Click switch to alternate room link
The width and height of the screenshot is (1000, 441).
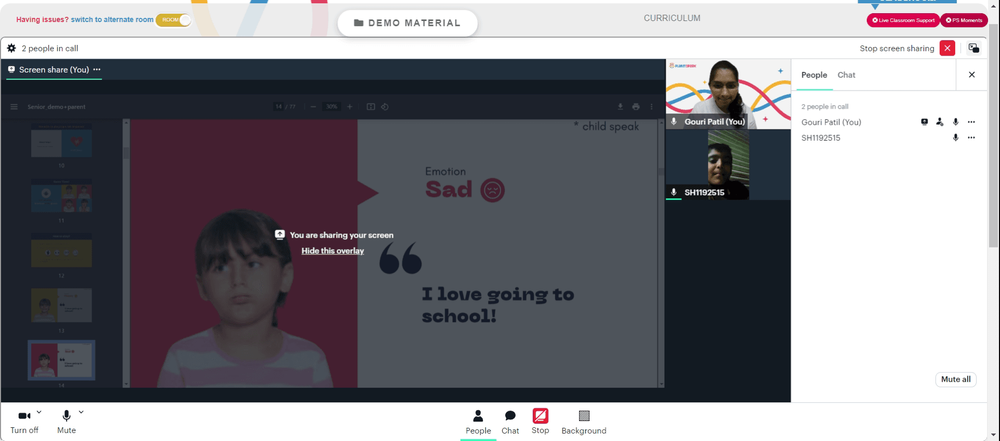[x=112, y=20]
